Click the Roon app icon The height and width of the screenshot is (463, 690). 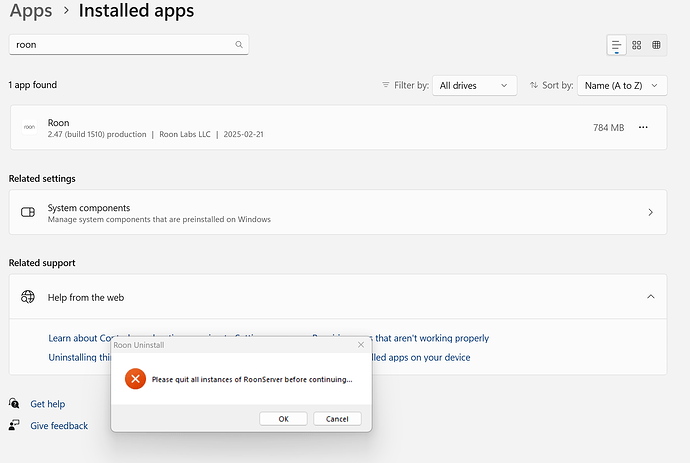[x=29, y=127]
